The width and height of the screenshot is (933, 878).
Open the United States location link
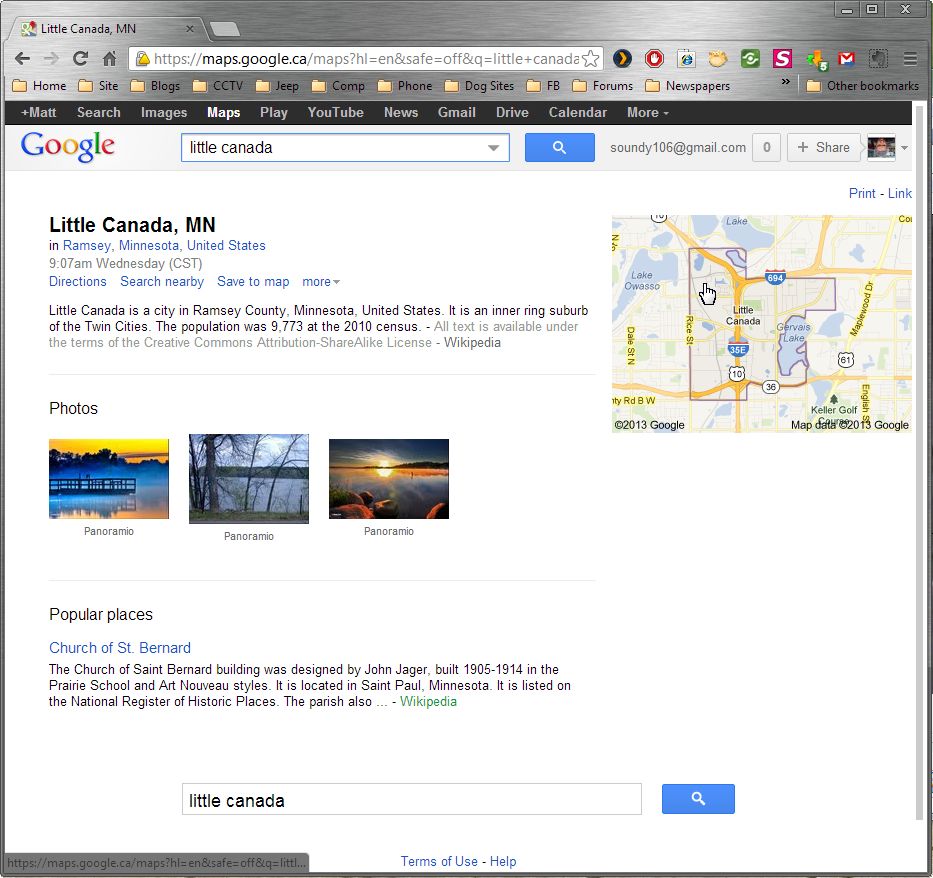click(x=226, y=245)
